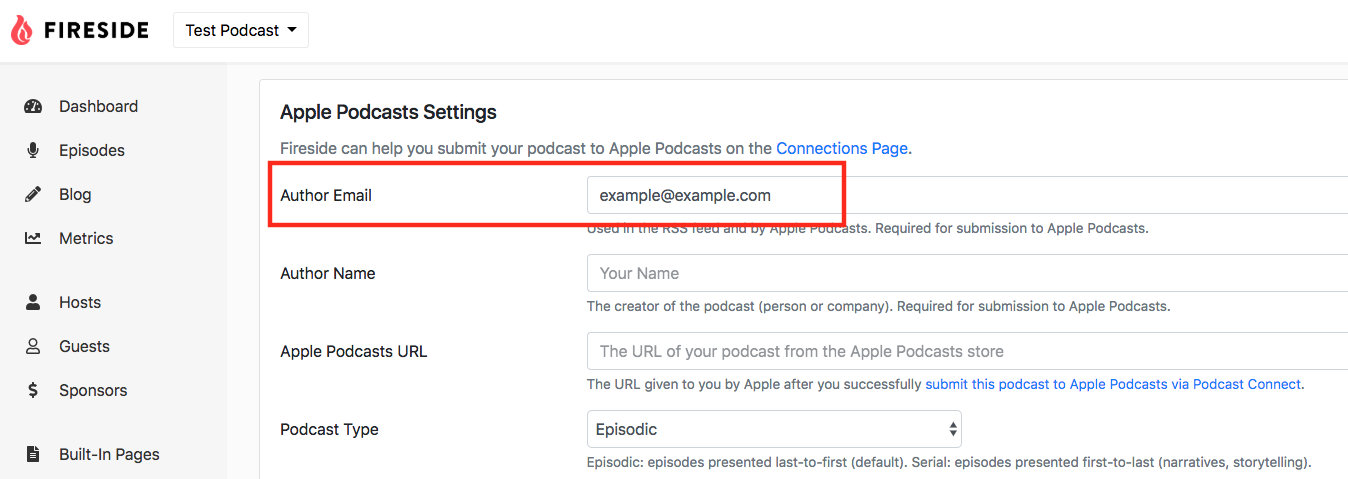Open Built-In Pages in the sidebar

[x=109, y=454]
